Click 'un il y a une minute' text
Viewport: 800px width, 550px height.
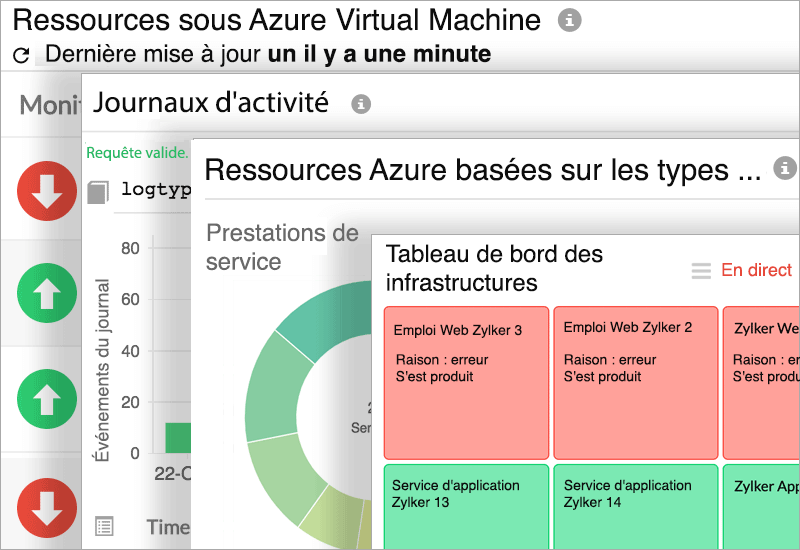click(x=380, y=54)
